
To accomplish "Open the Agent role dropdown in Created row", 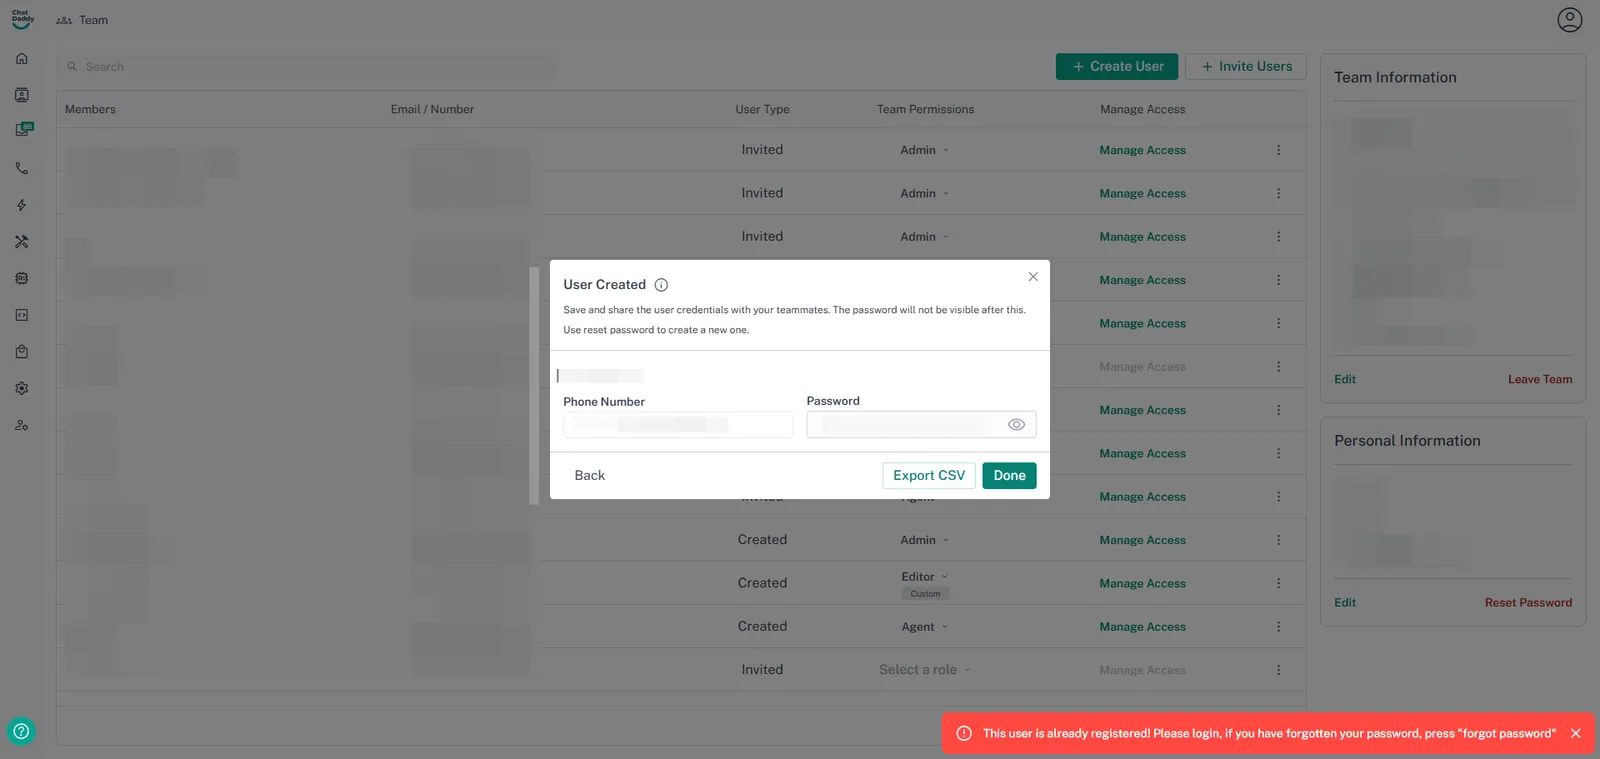I will click(x=924, y=627).
